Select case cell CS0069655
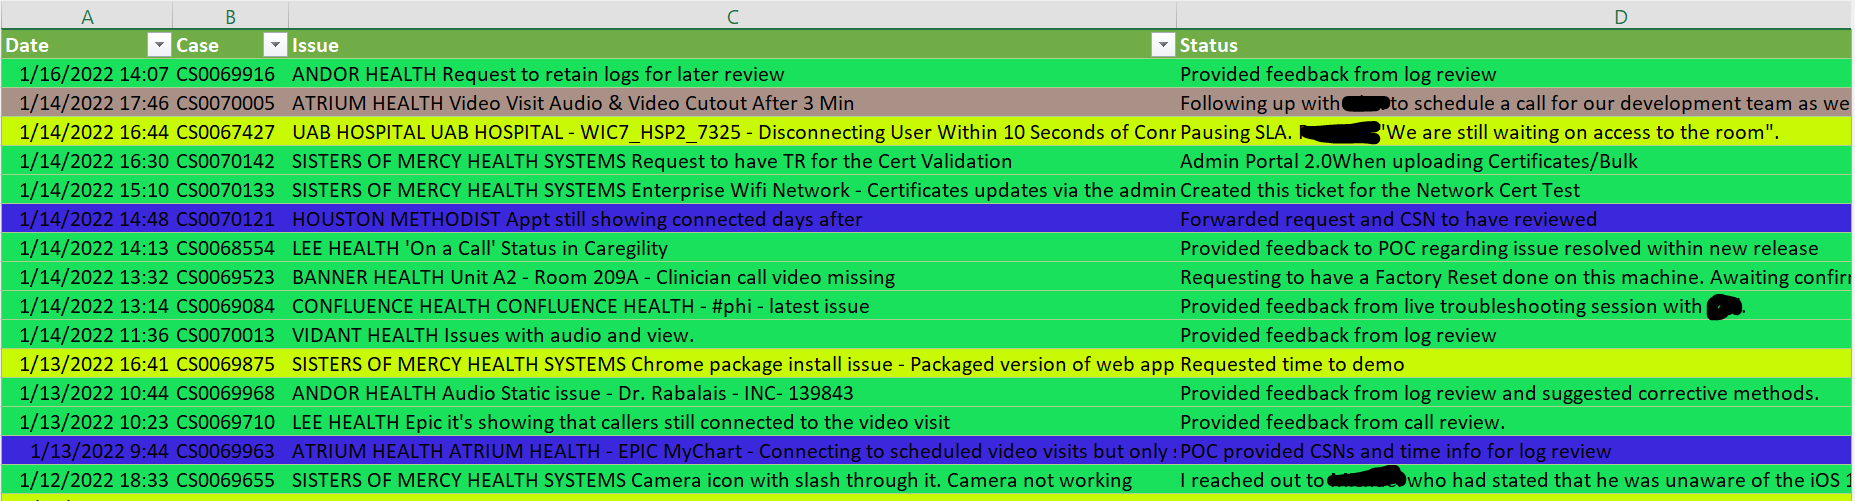Screen dimensions: 1855x501 click(x=230, y=480)
